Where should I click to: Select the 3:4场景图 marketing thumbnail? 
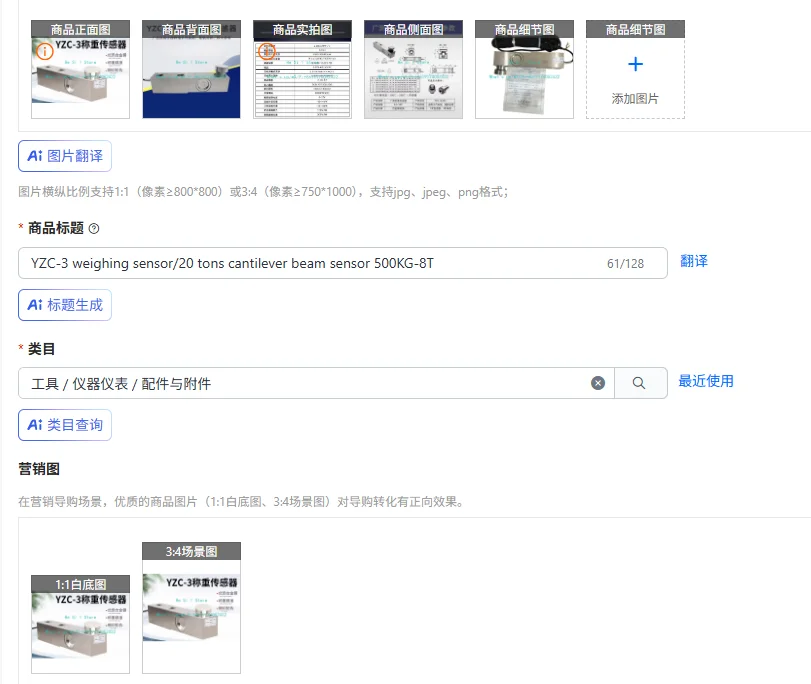(x=191, y=607)
